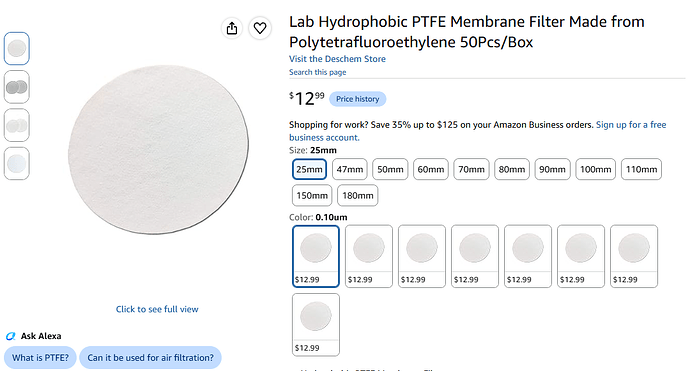
Task: Pick the last color swatch in the second row
Action: click(x=316, y=325)
